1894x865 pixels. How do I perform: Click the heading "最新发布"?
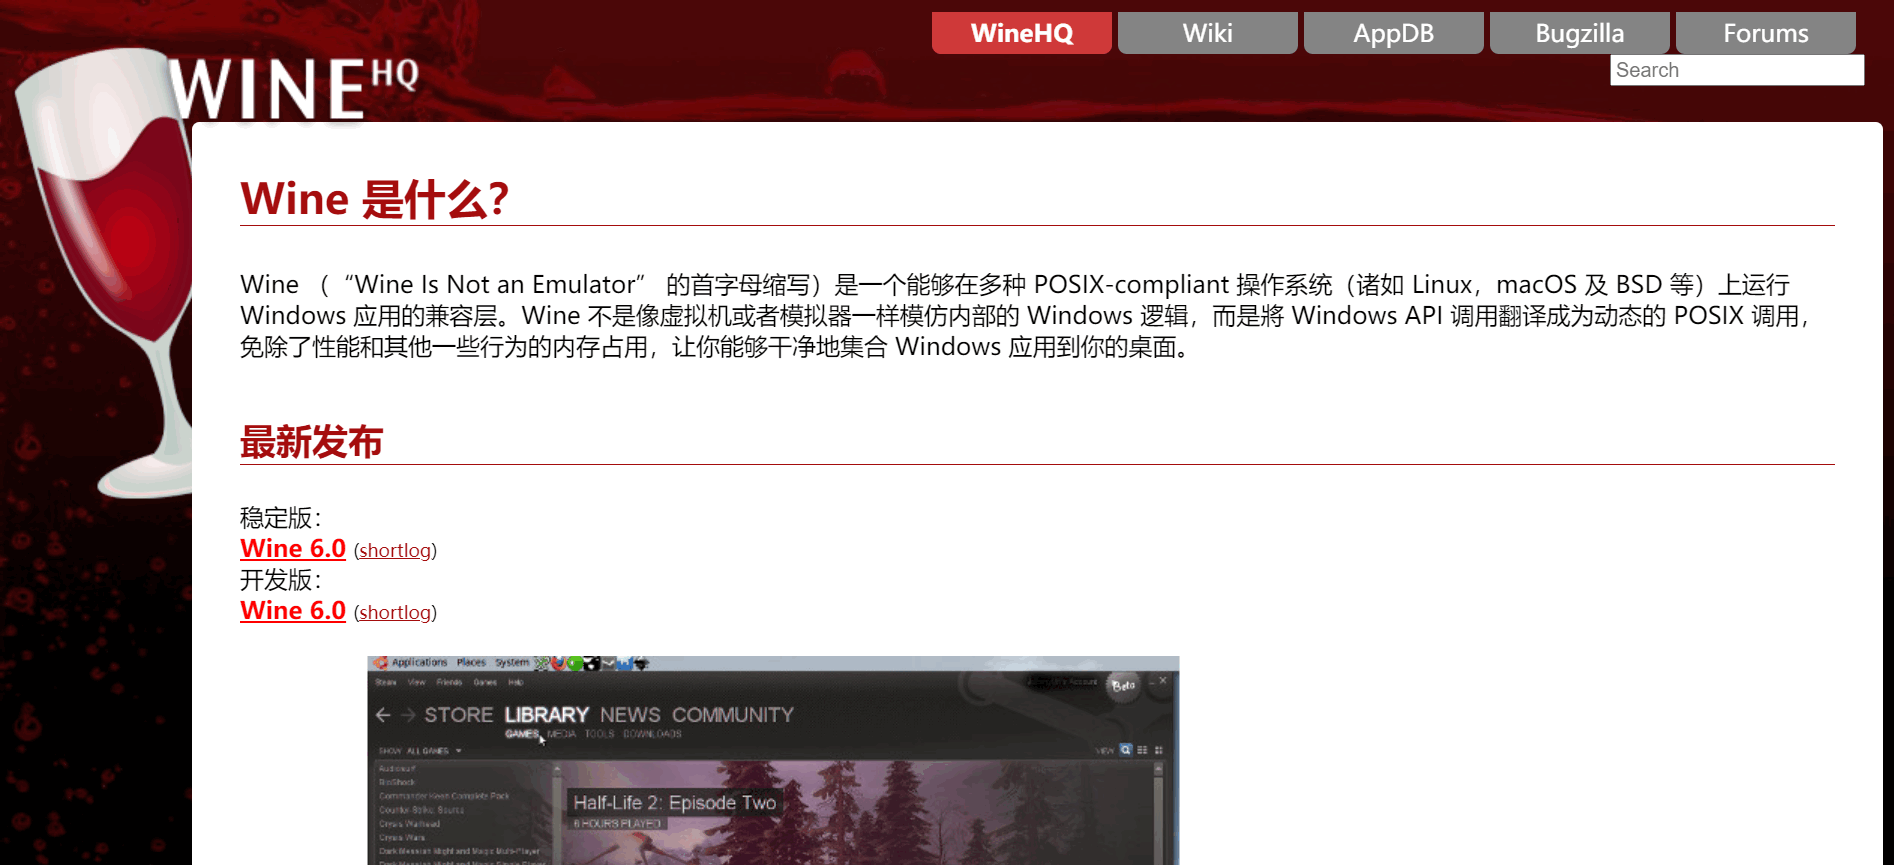pyautogui.click(x=312, y=442)
